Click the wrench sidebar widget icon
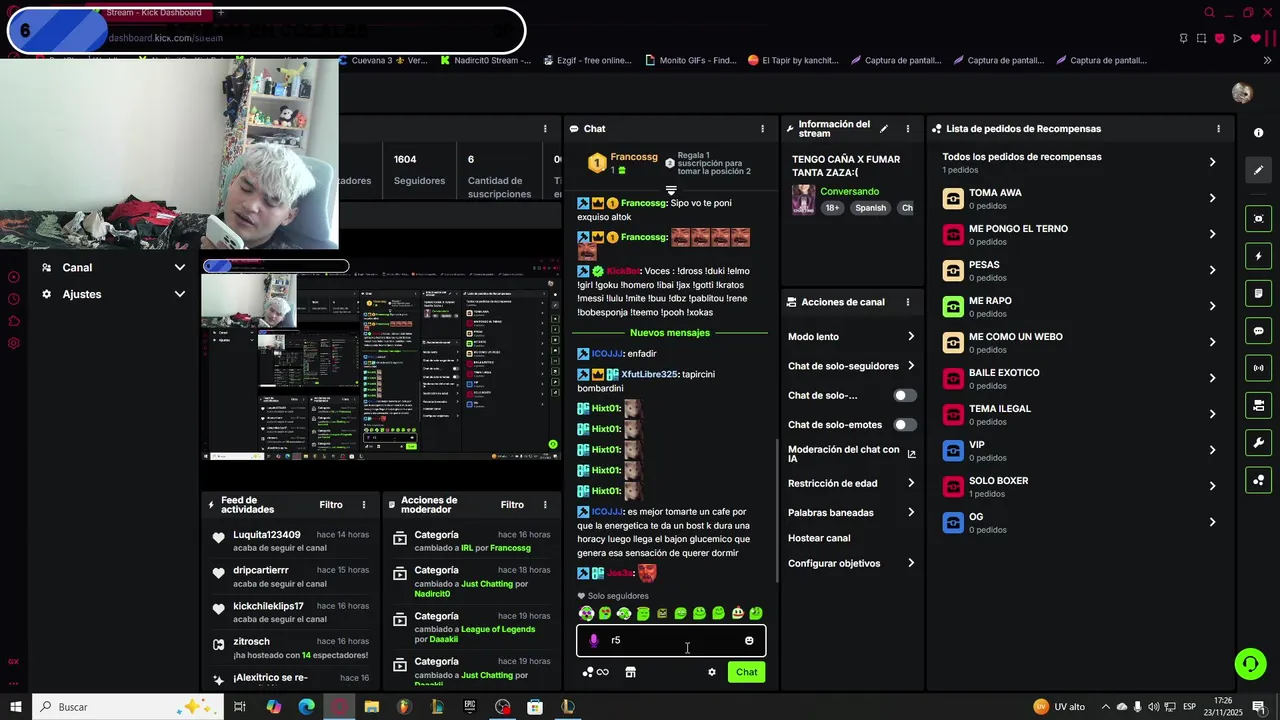 pyautogui.click(x=1258, y=443)
